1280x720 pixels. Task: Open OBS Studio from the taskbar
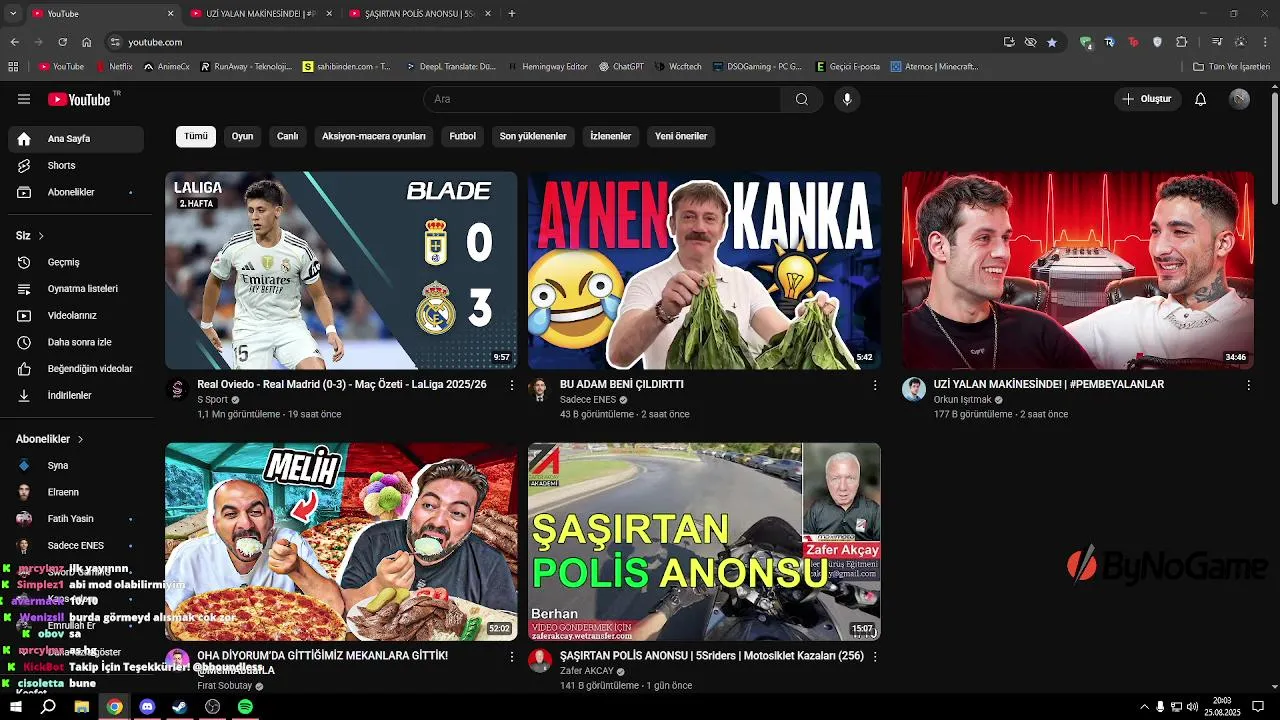(213, 707)
